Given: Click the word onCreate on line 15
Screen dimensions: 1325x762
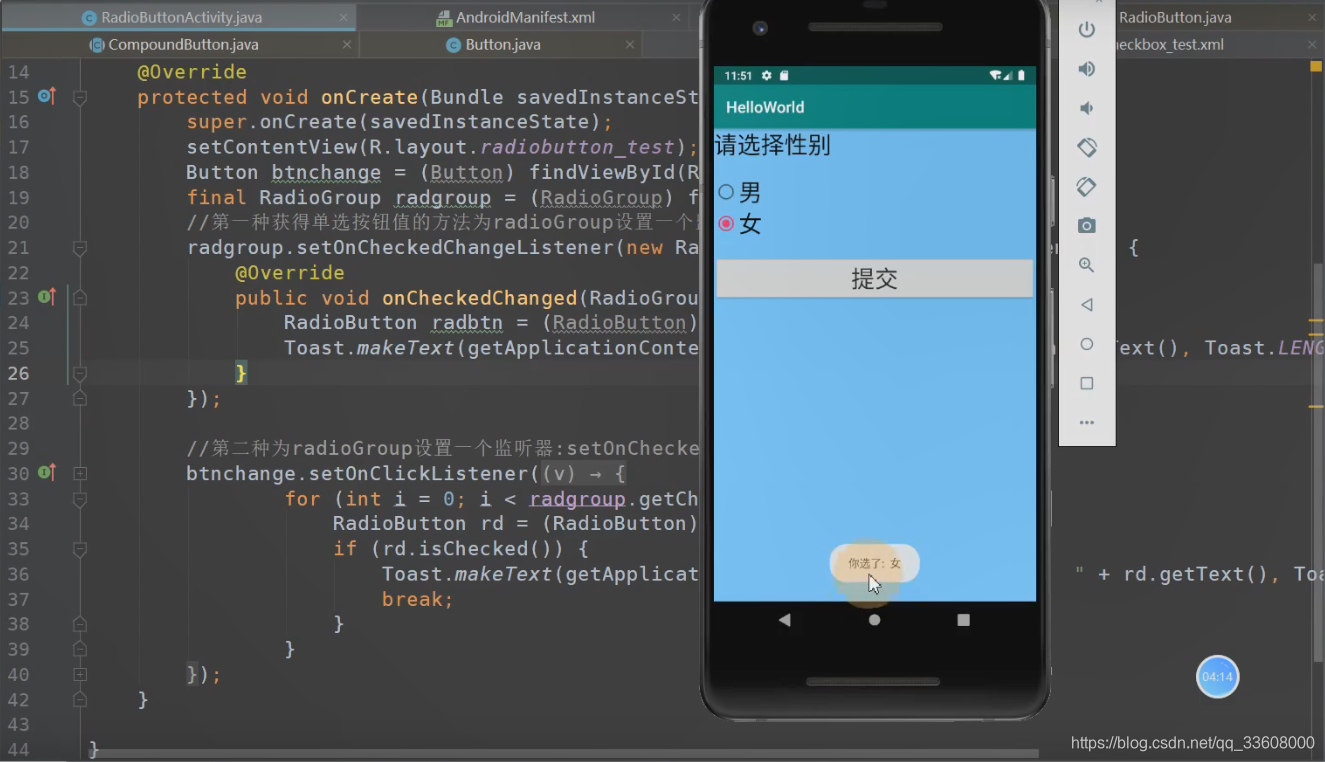Looking at the screenshot, I should pyautogui.click(x=369, y=97).
